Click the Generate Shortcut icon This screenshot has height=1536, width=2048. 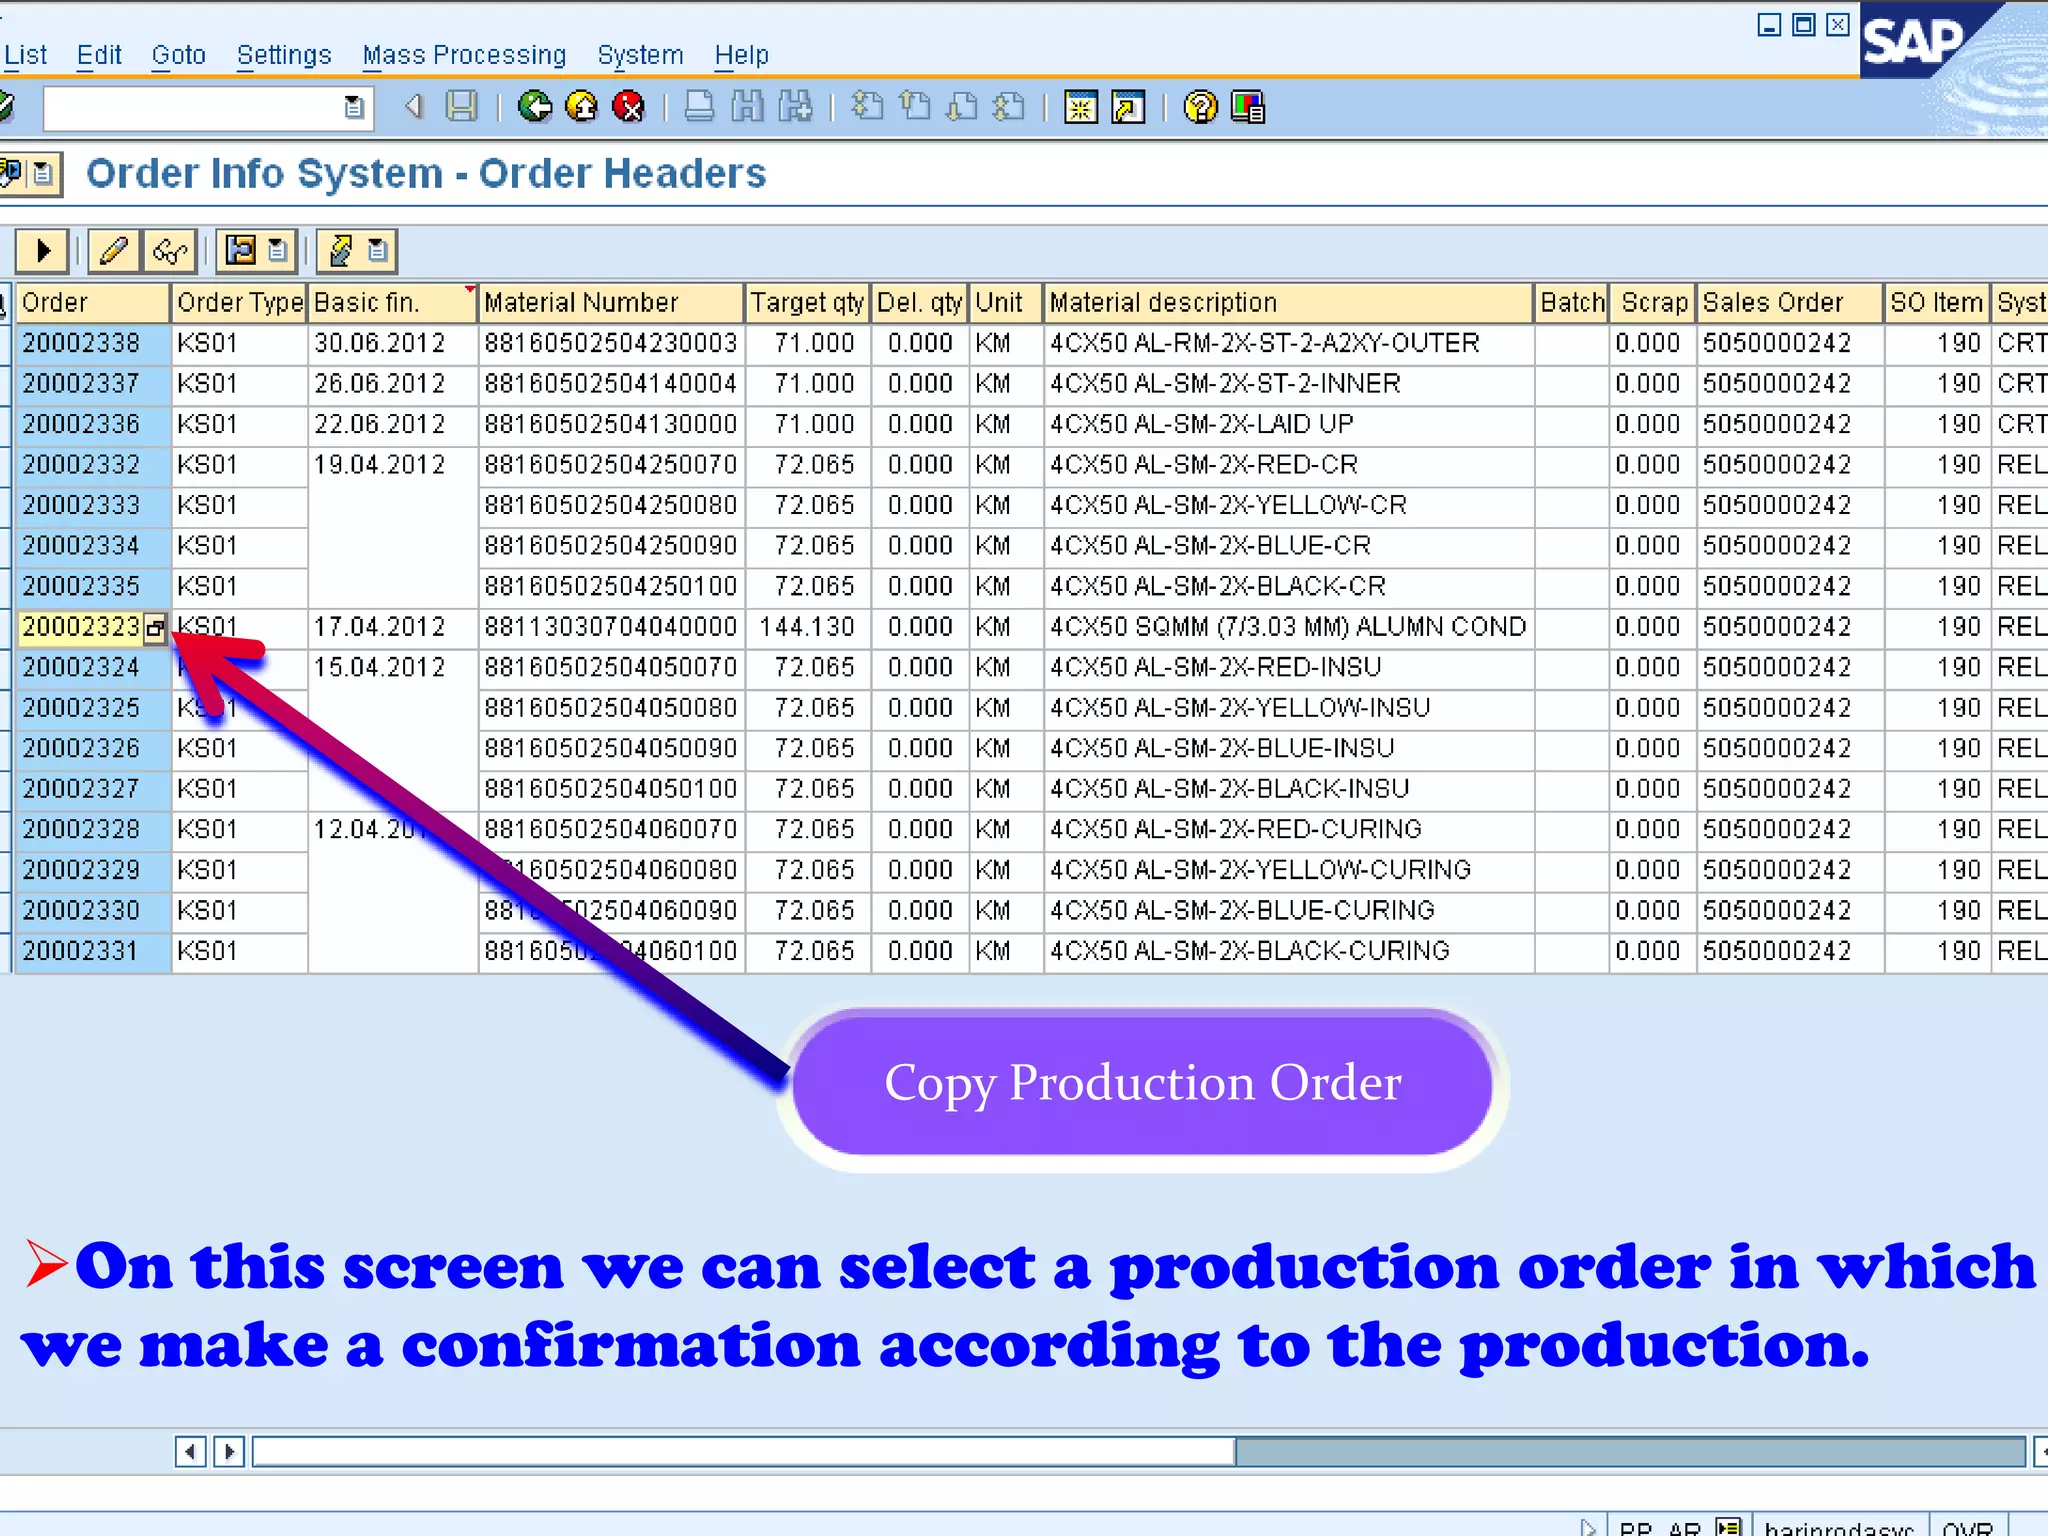[x=1128, y=106]
